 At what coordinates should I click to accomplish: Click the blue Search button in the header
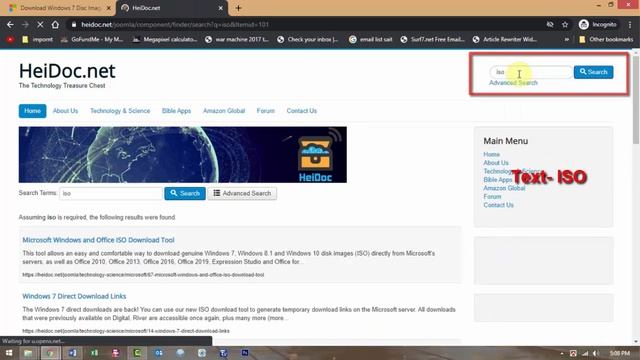click(593, 72)
